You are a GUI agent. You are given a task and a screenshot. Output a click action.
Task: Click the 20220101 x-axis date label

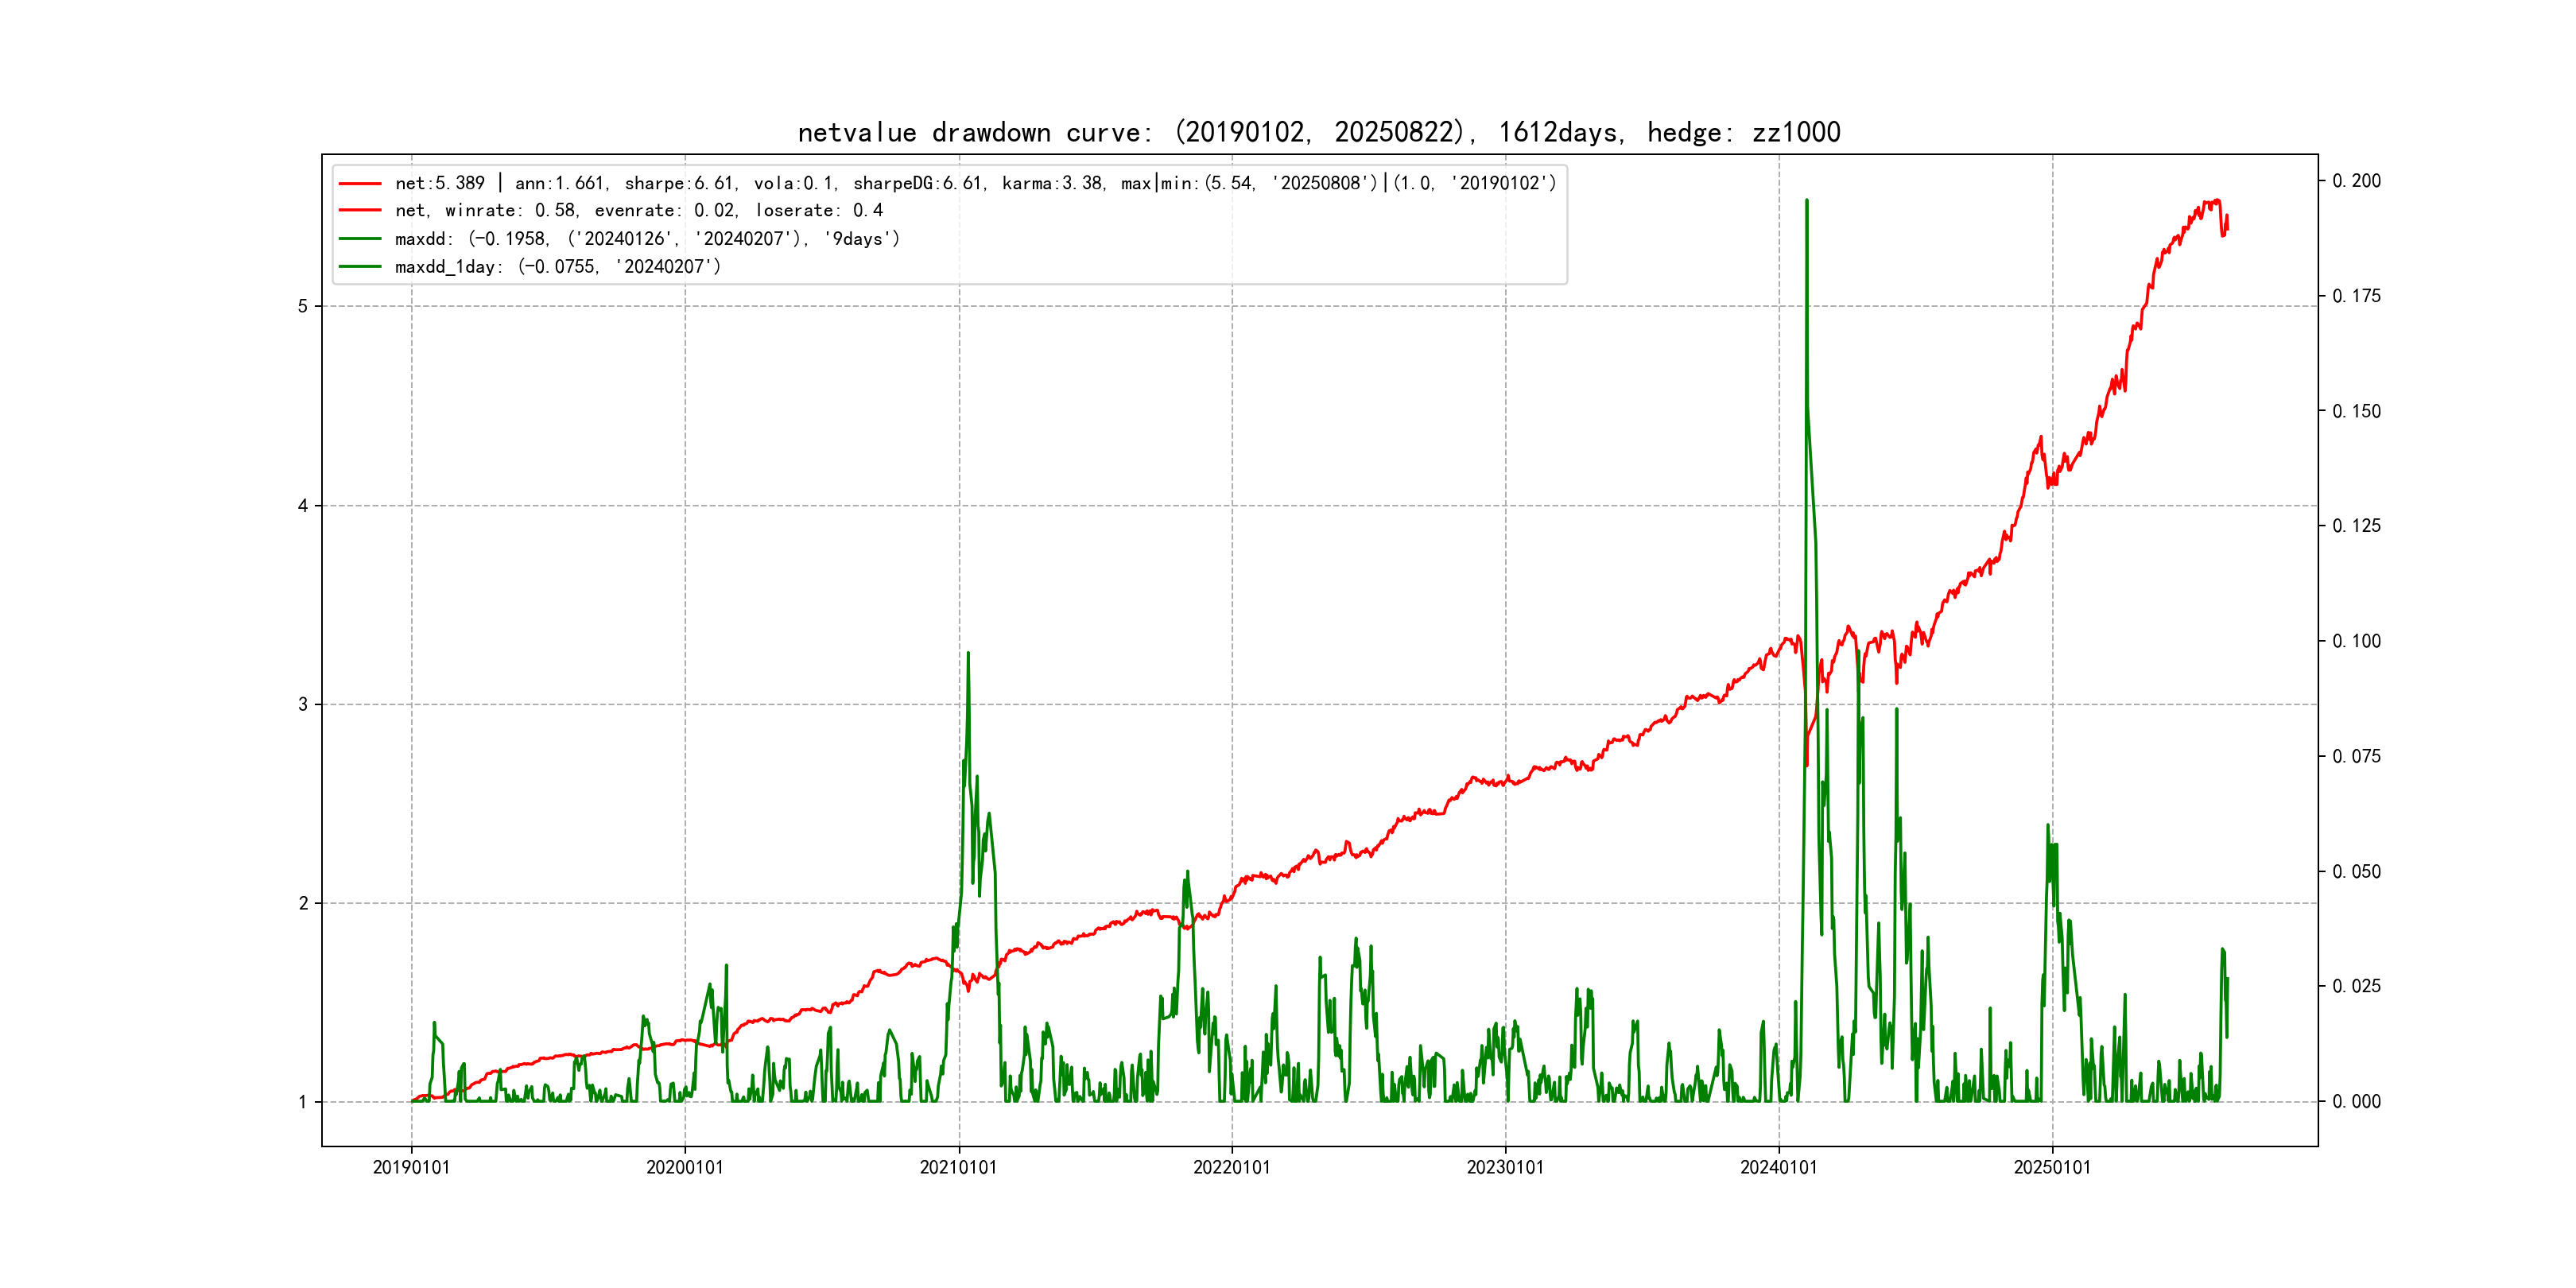coord(1231,1167)
